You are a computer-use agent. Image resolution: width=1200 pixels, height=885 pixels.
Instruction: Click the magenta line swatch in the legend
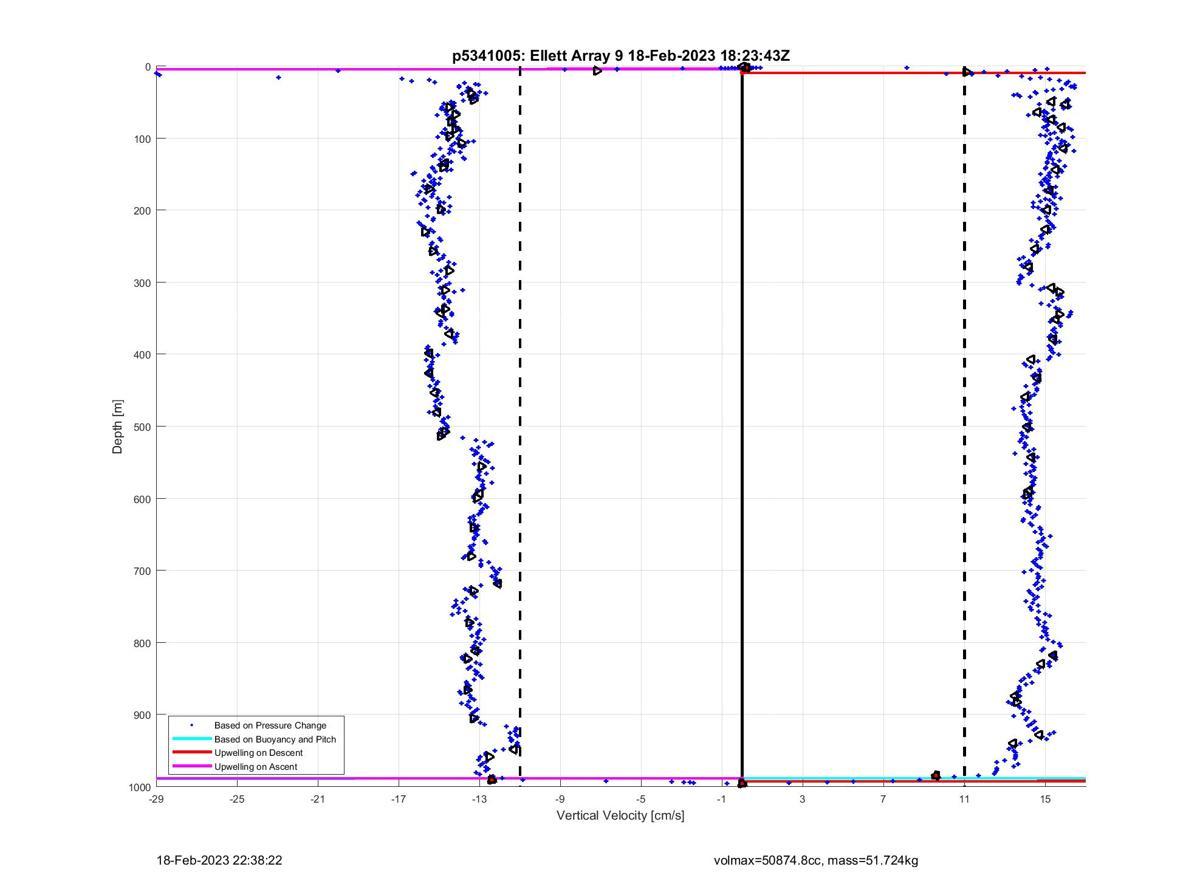coord(192,766)
